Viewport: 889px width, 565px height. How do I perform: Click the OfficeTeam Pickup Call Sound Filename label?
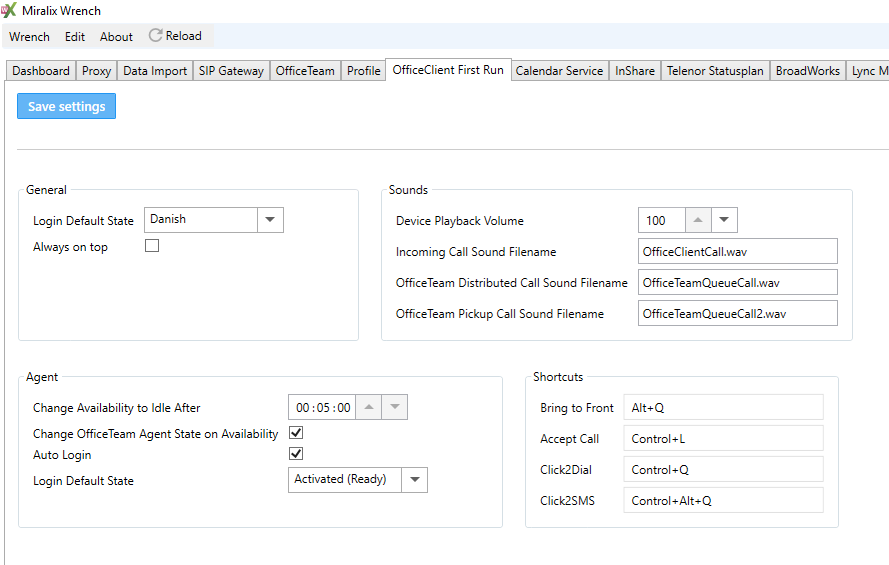[x=499, y=314]
